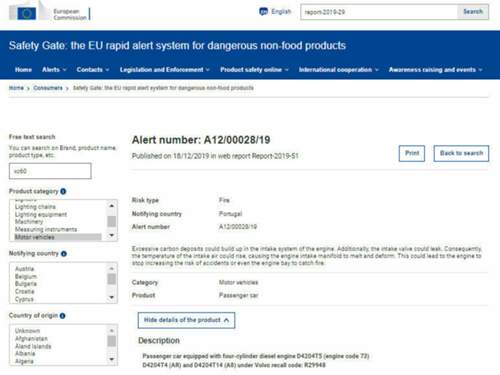500x375 pixels.
Task: Click country of origin scroll down arrow
Action: (112, 359)
